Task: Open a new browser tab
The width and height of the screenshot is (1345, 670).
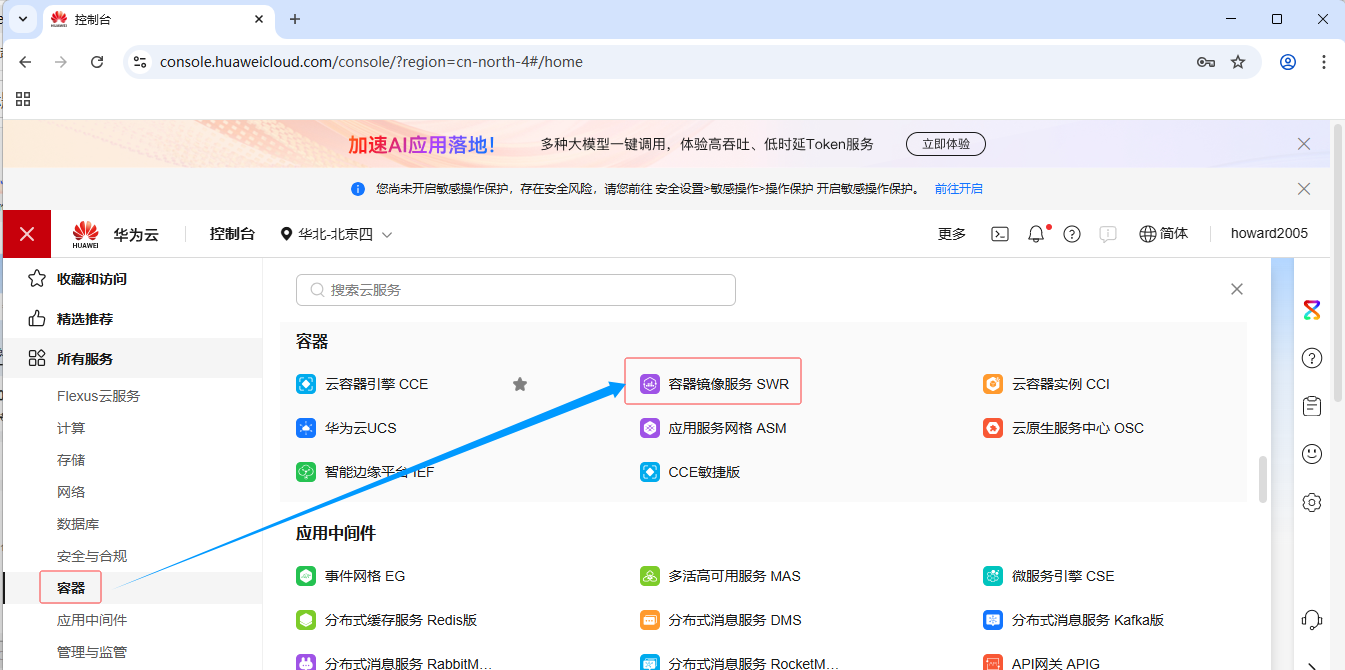Action: (x=294, y=19)
